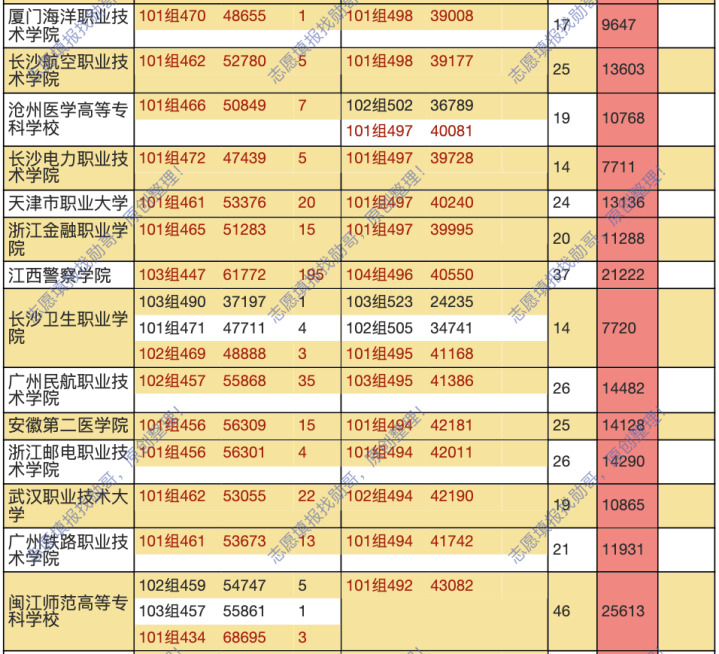Click rank value 53673
Viewport: 719px width, 654px height.
tap(244, 541)
